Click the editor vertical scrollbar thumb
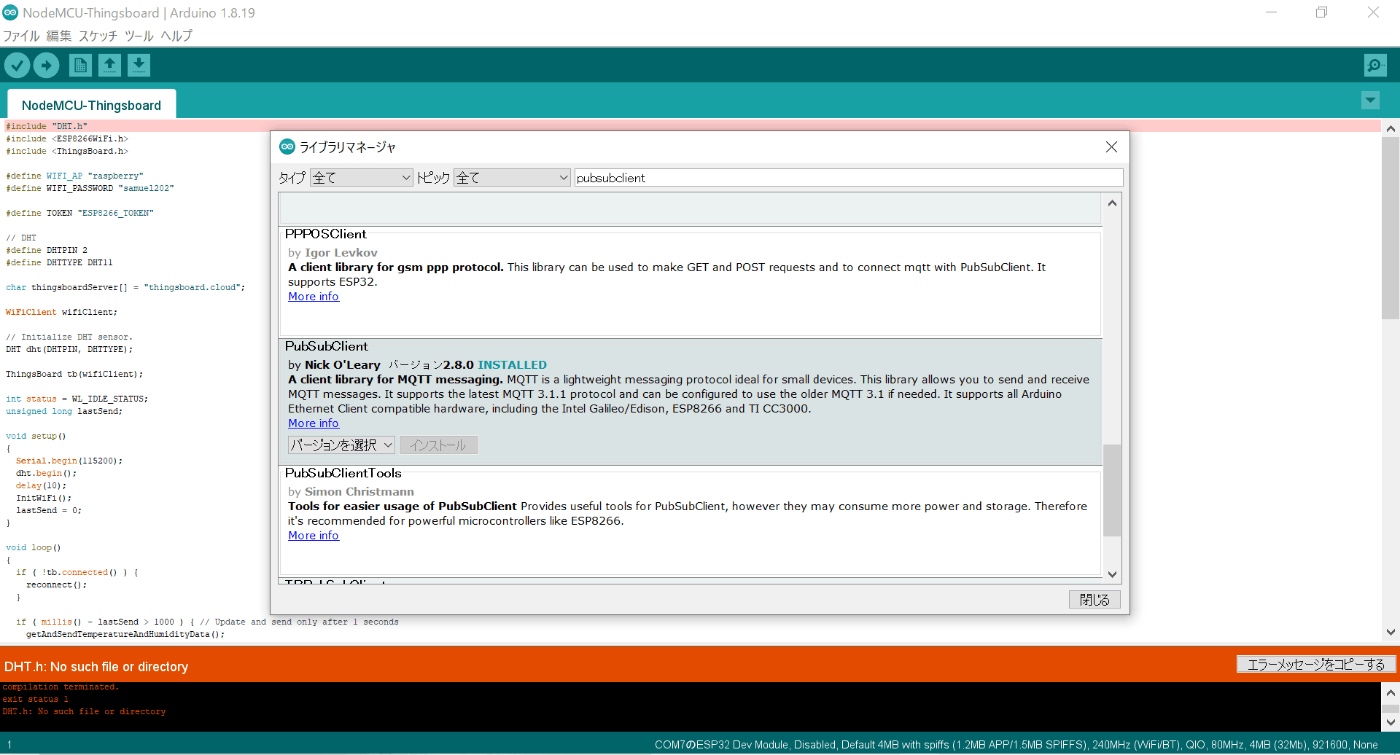 (1390, 228)
